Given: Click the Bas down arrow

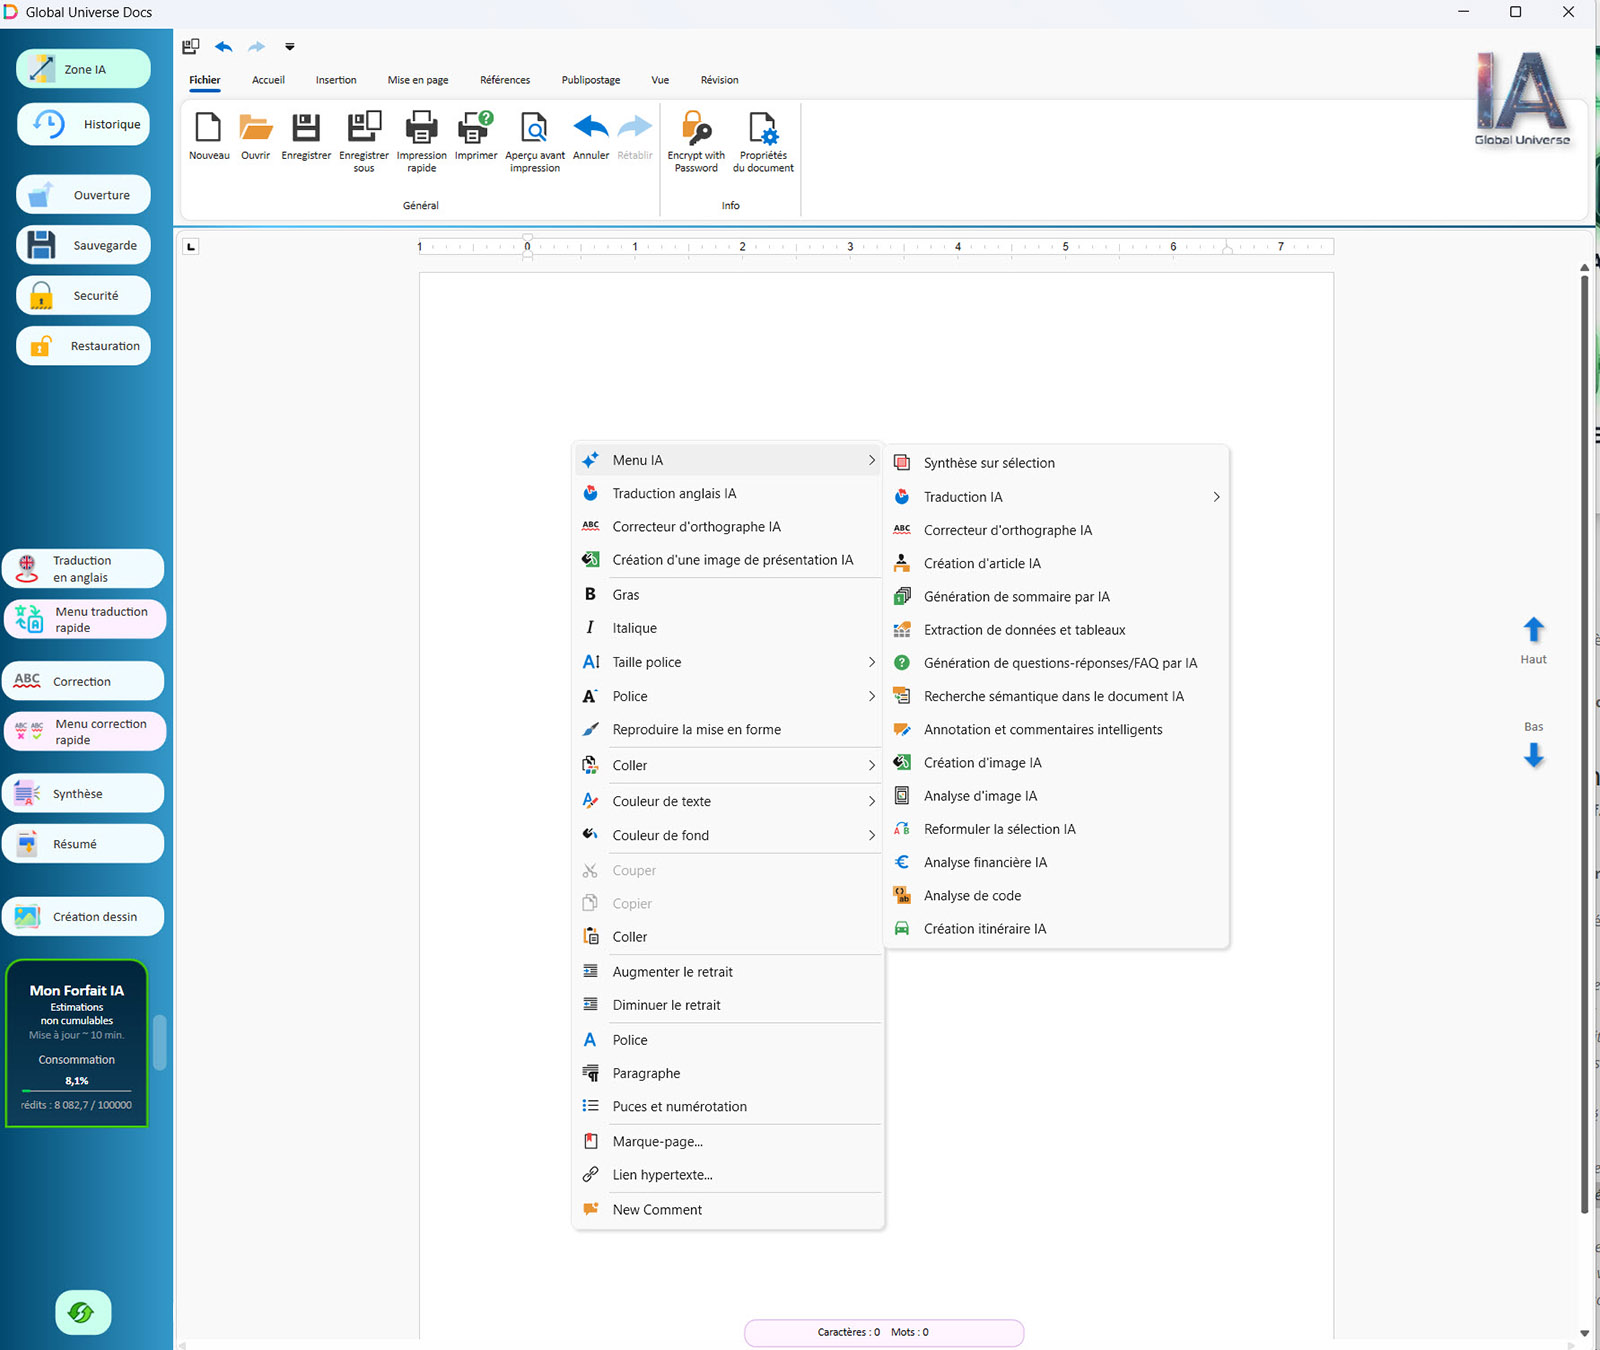Looking at the screenshot, I should coord(1533,756).
